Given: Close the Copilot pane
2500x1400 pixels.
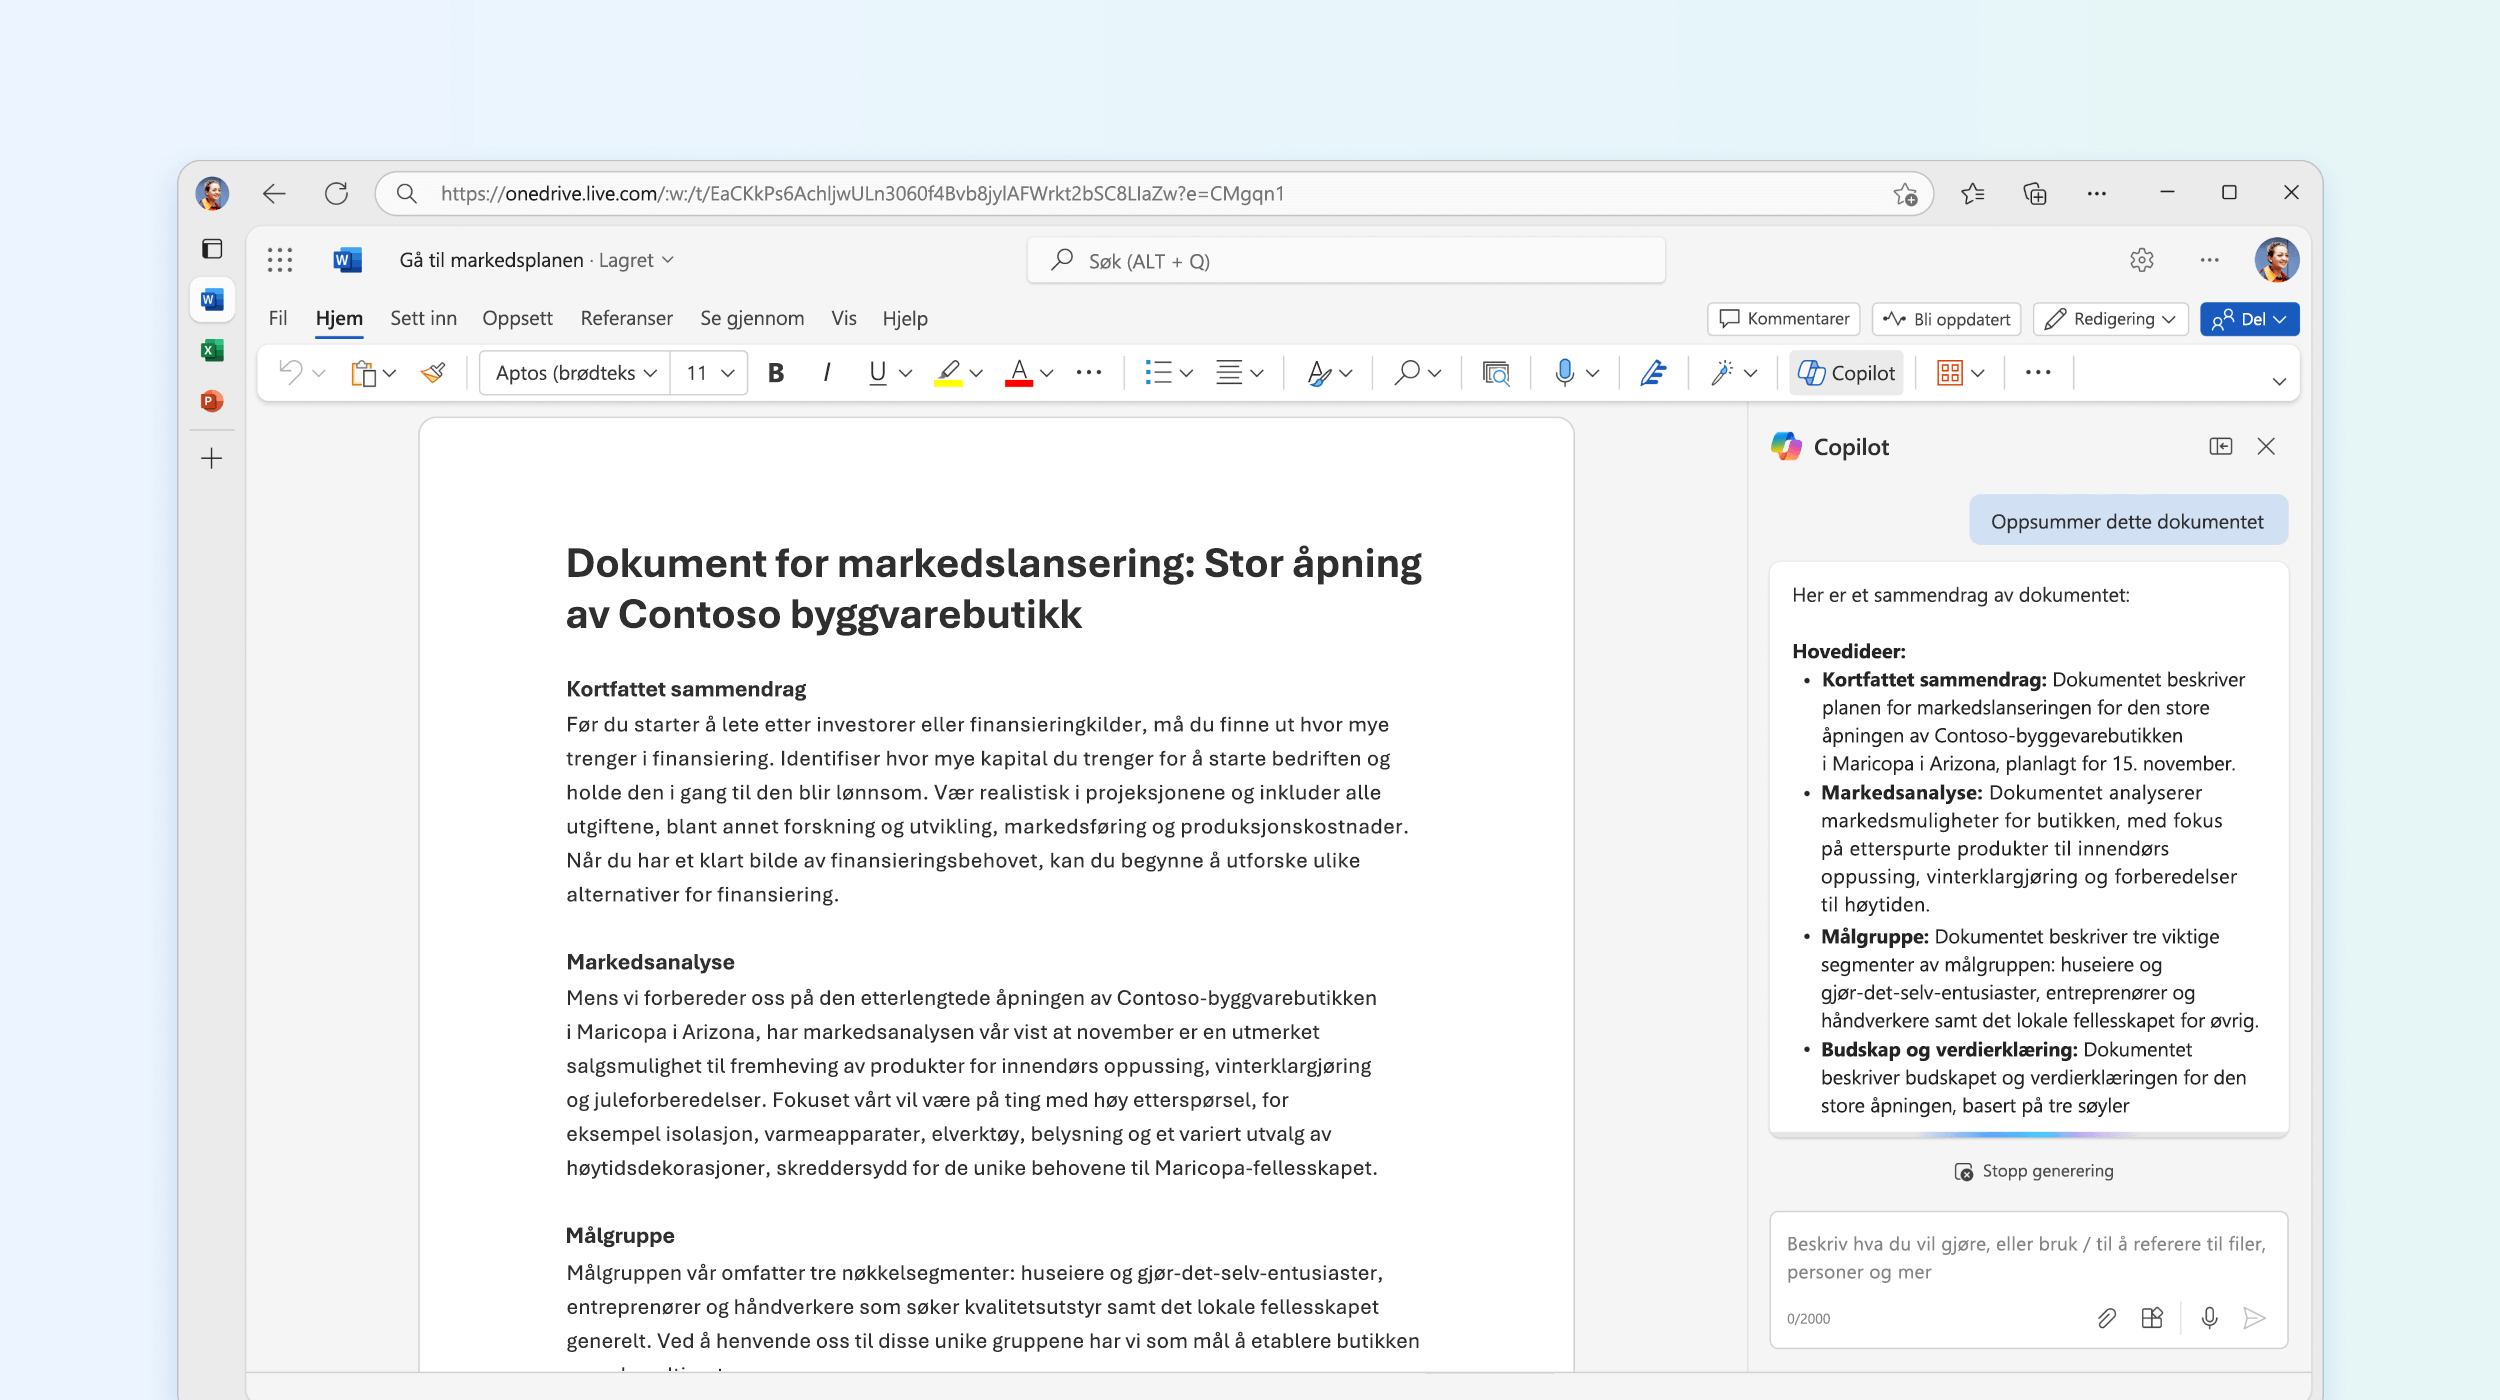Looking at the screenshot, I should (2266, 446).
